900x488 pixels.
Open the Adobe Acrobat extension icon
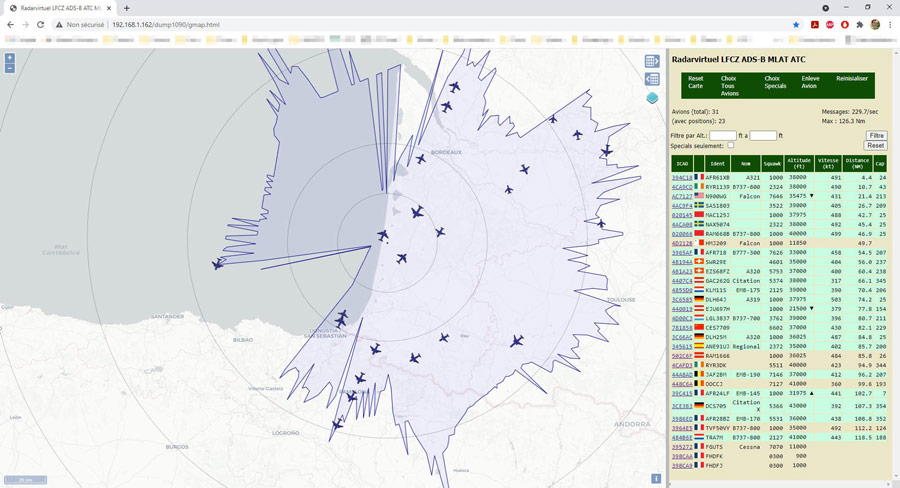point(814,25)
